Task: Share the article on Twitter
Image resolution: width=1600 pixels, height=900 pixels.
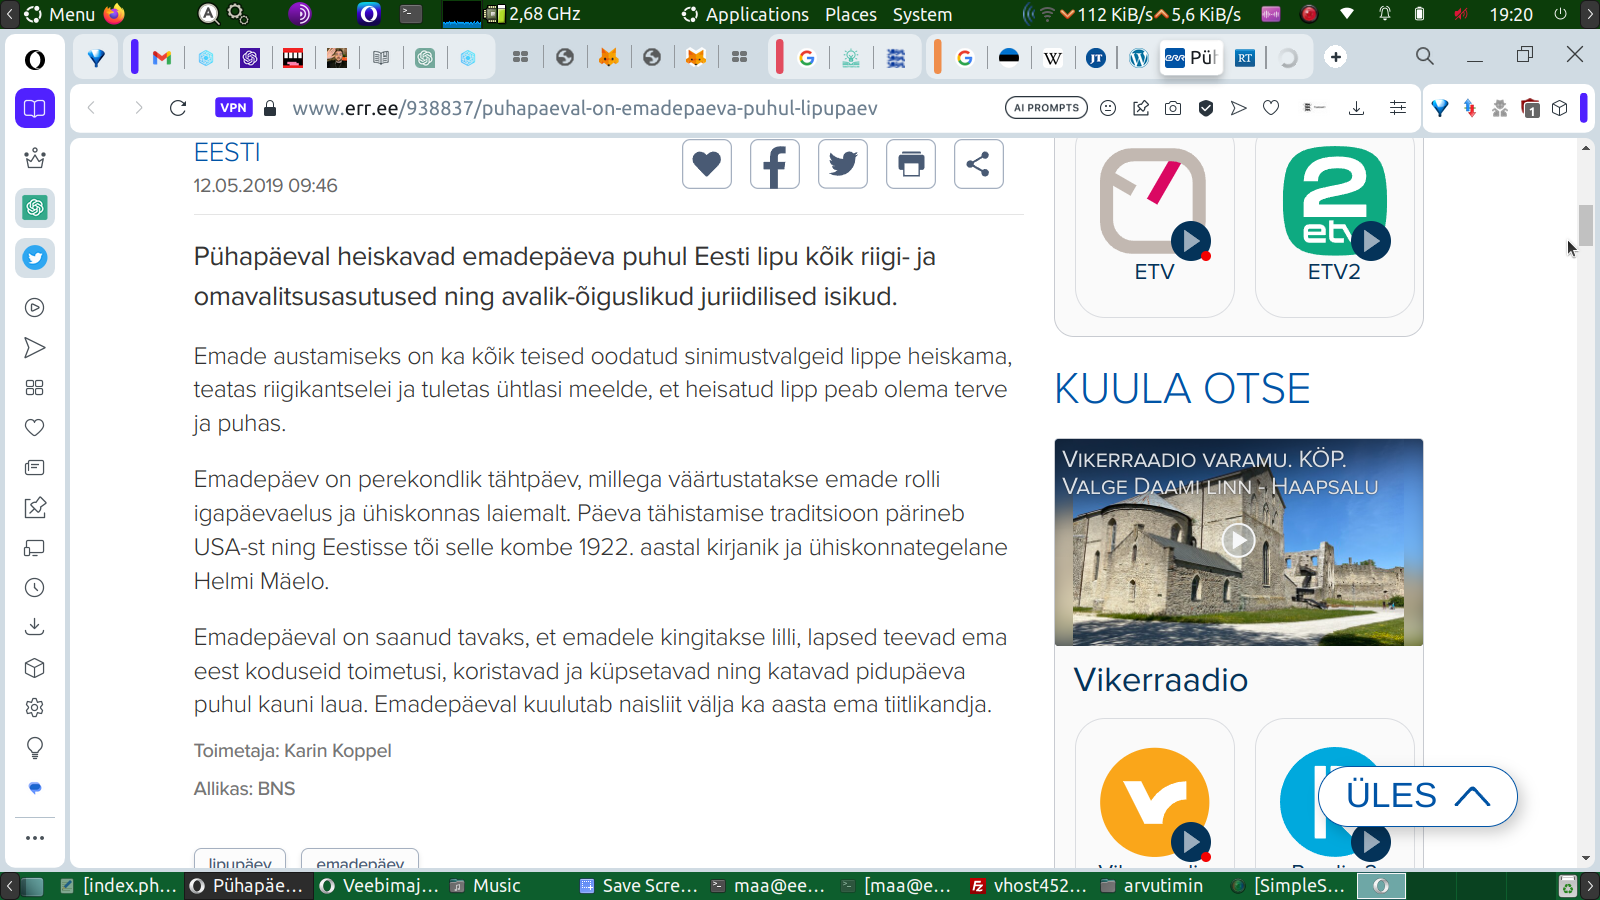Action: click(x=843, y=164)
